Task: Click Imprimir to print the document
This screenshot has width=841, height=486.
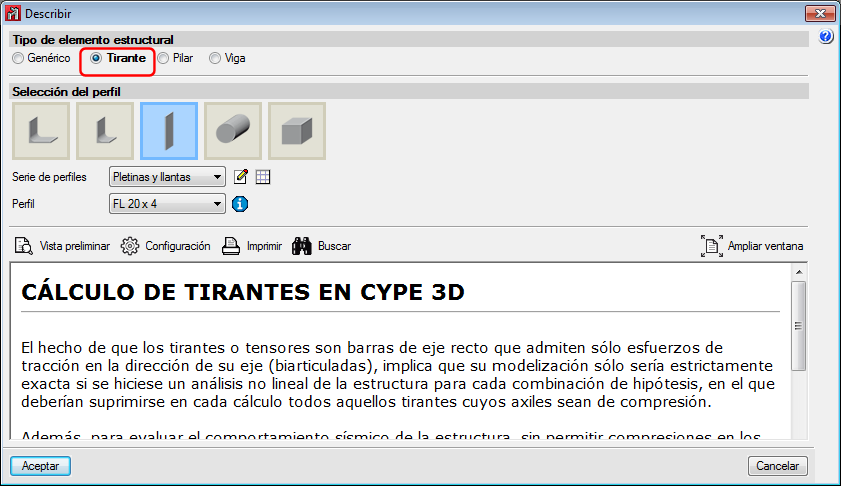Action: pos(252,246)
